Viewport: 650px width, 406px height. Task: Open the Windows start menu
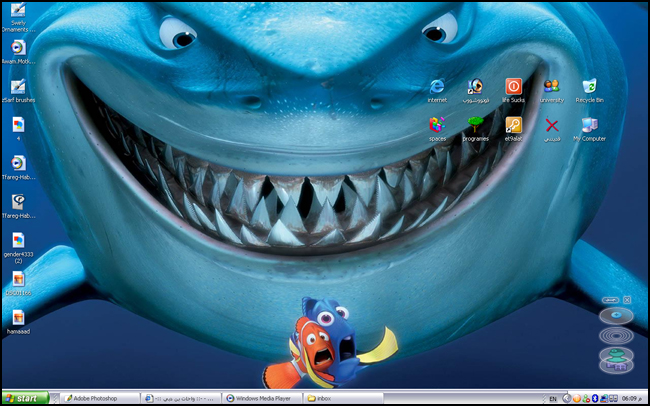coord(26,399)
